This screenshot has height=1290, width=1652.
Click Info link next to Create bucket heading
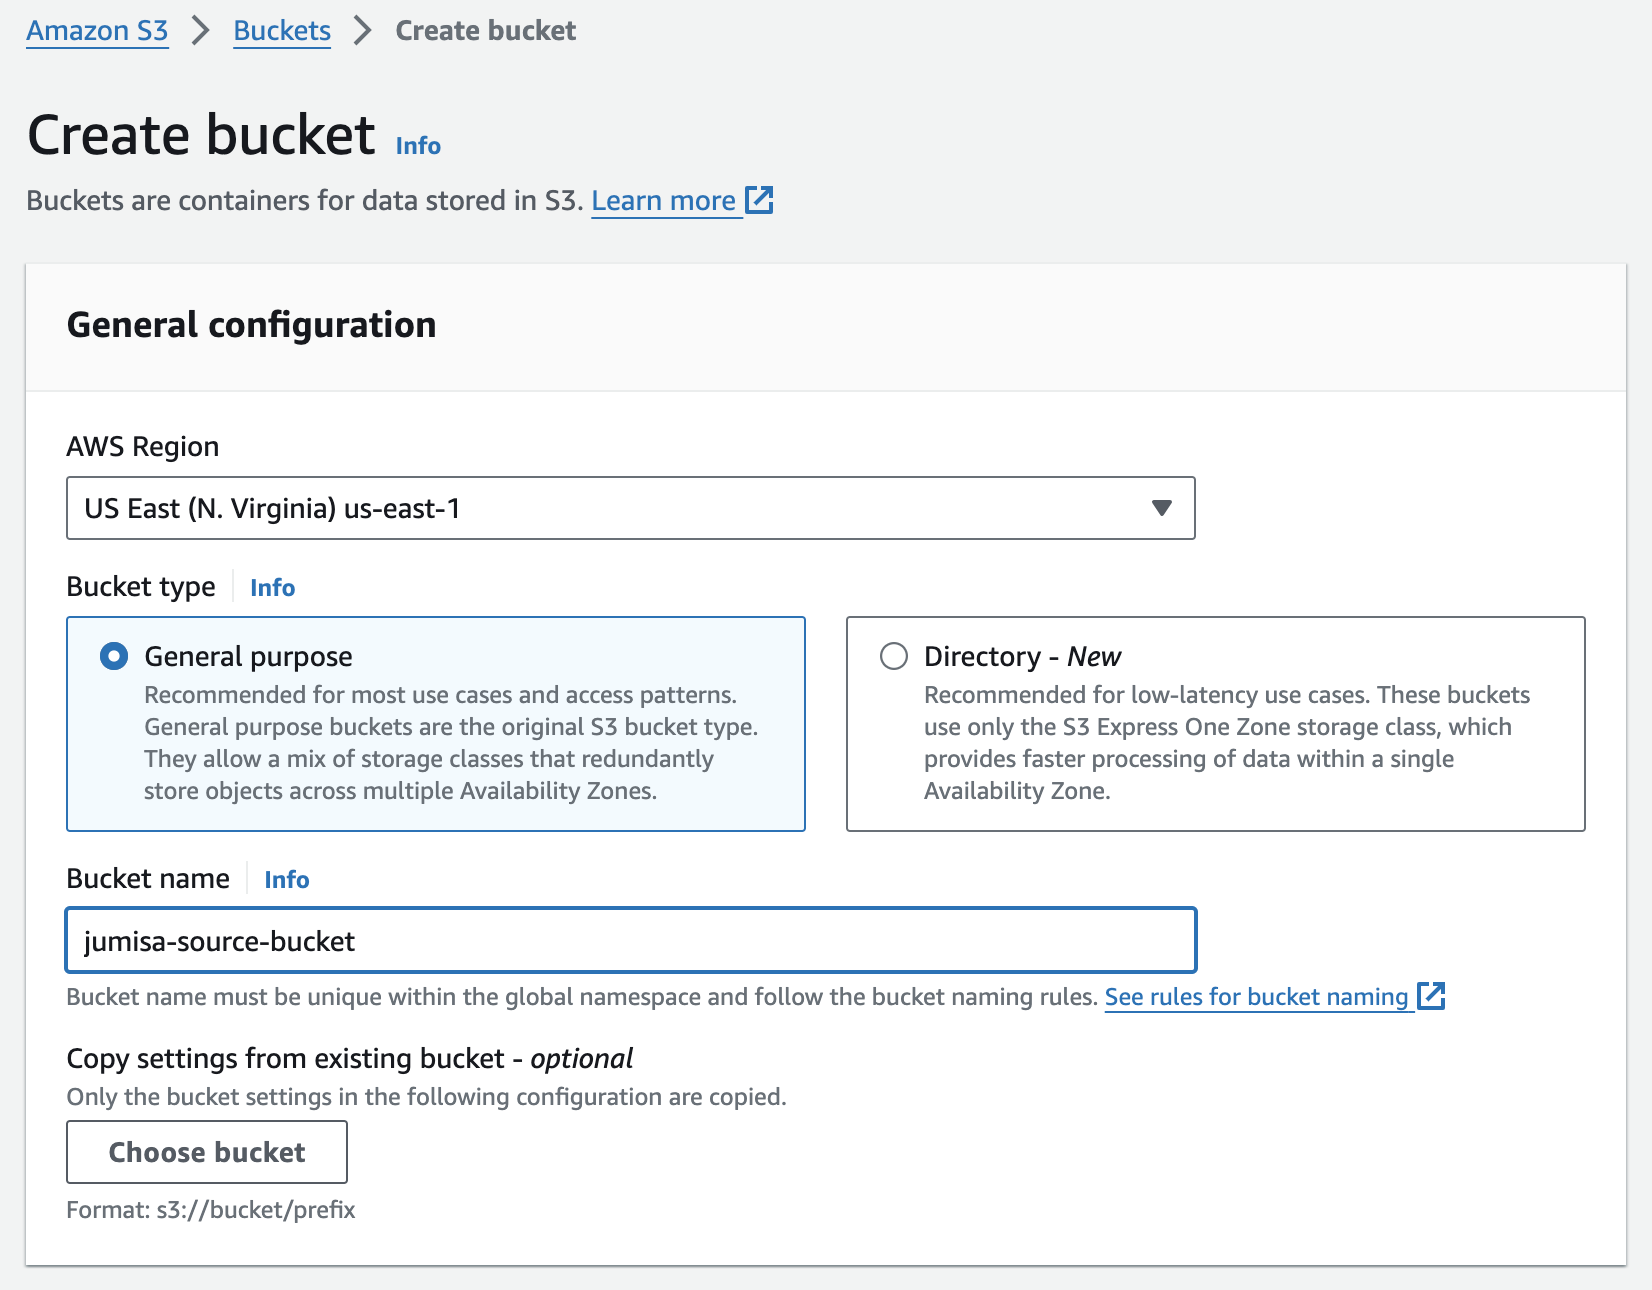tap(418, 146)
